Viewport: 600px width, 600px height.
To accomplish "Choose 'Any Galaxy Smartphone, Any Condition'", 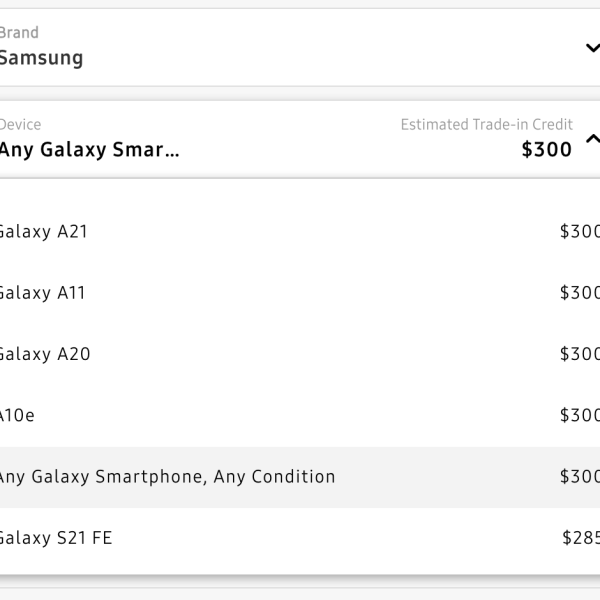I will (167, 477).
